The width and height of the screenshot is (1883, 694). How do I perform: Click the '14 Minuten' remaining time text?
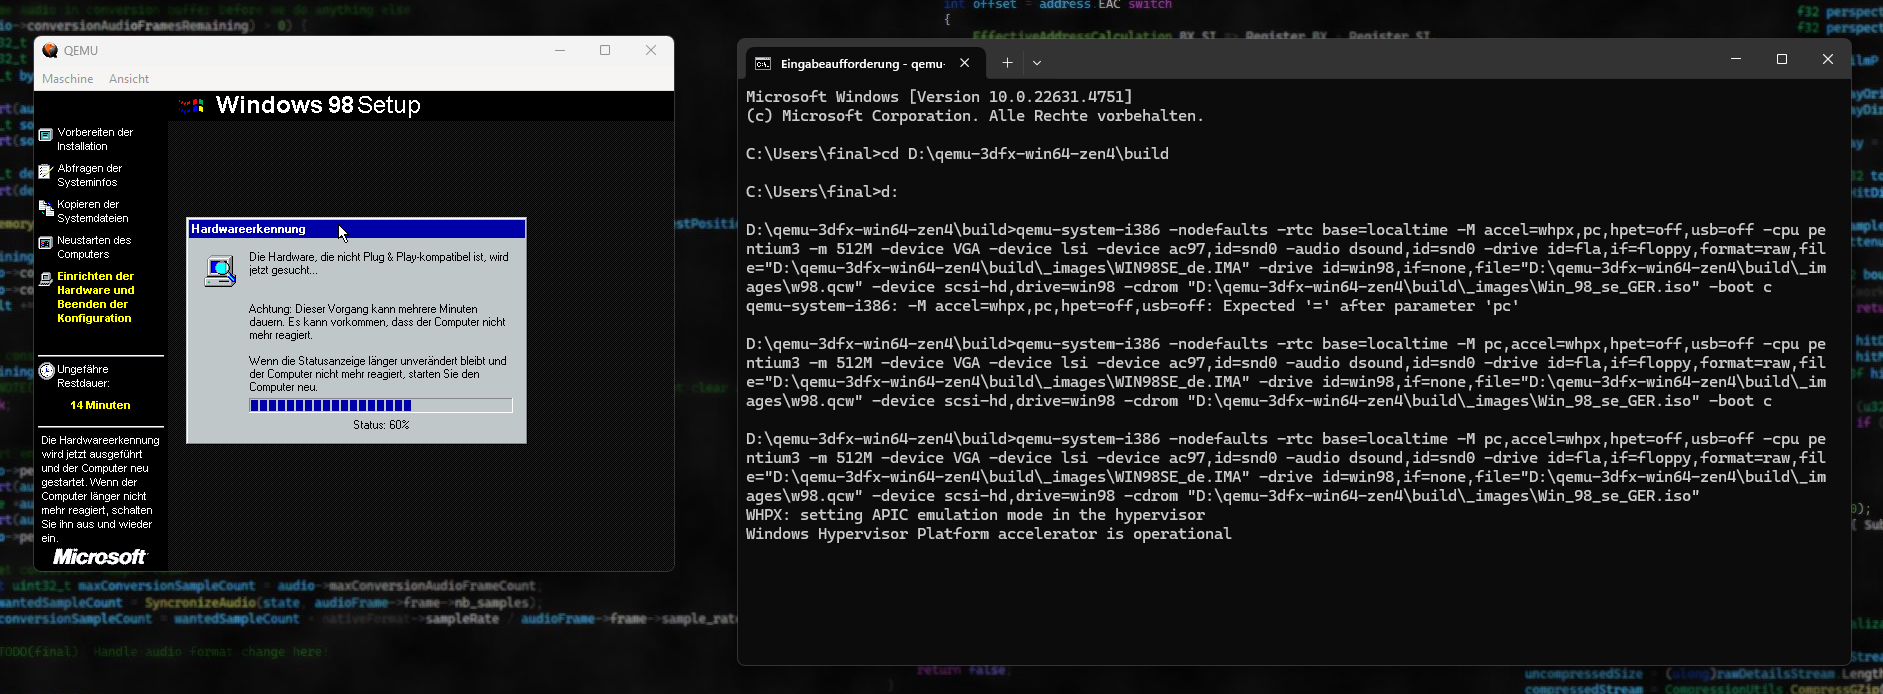click(100, 405)
